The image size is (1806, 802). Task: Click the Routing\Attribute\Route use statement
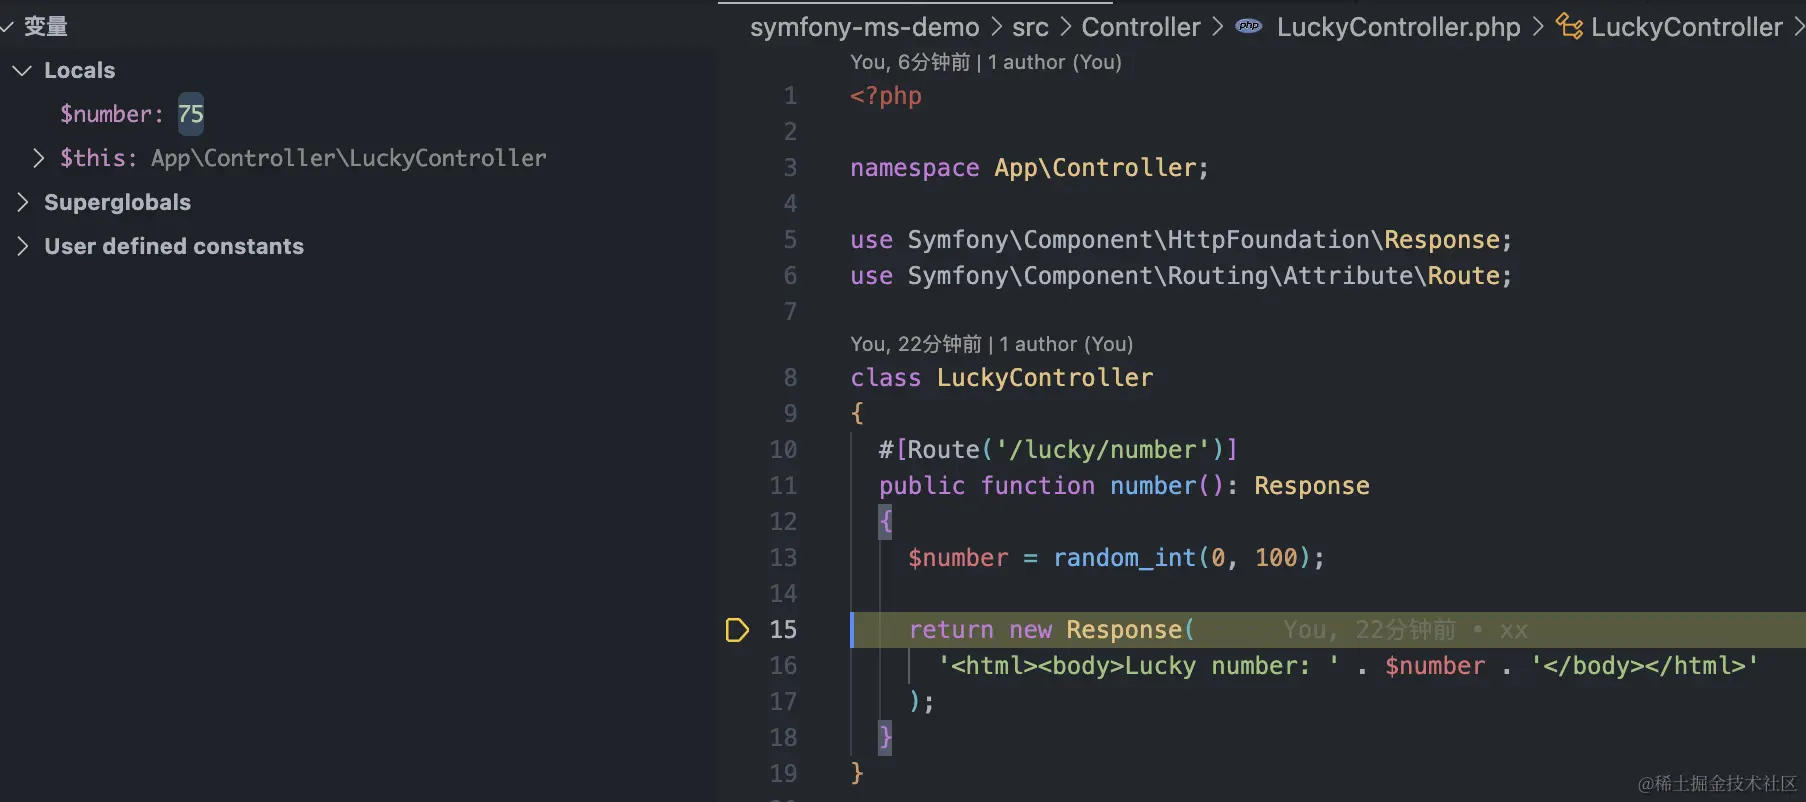point(1181,276)
